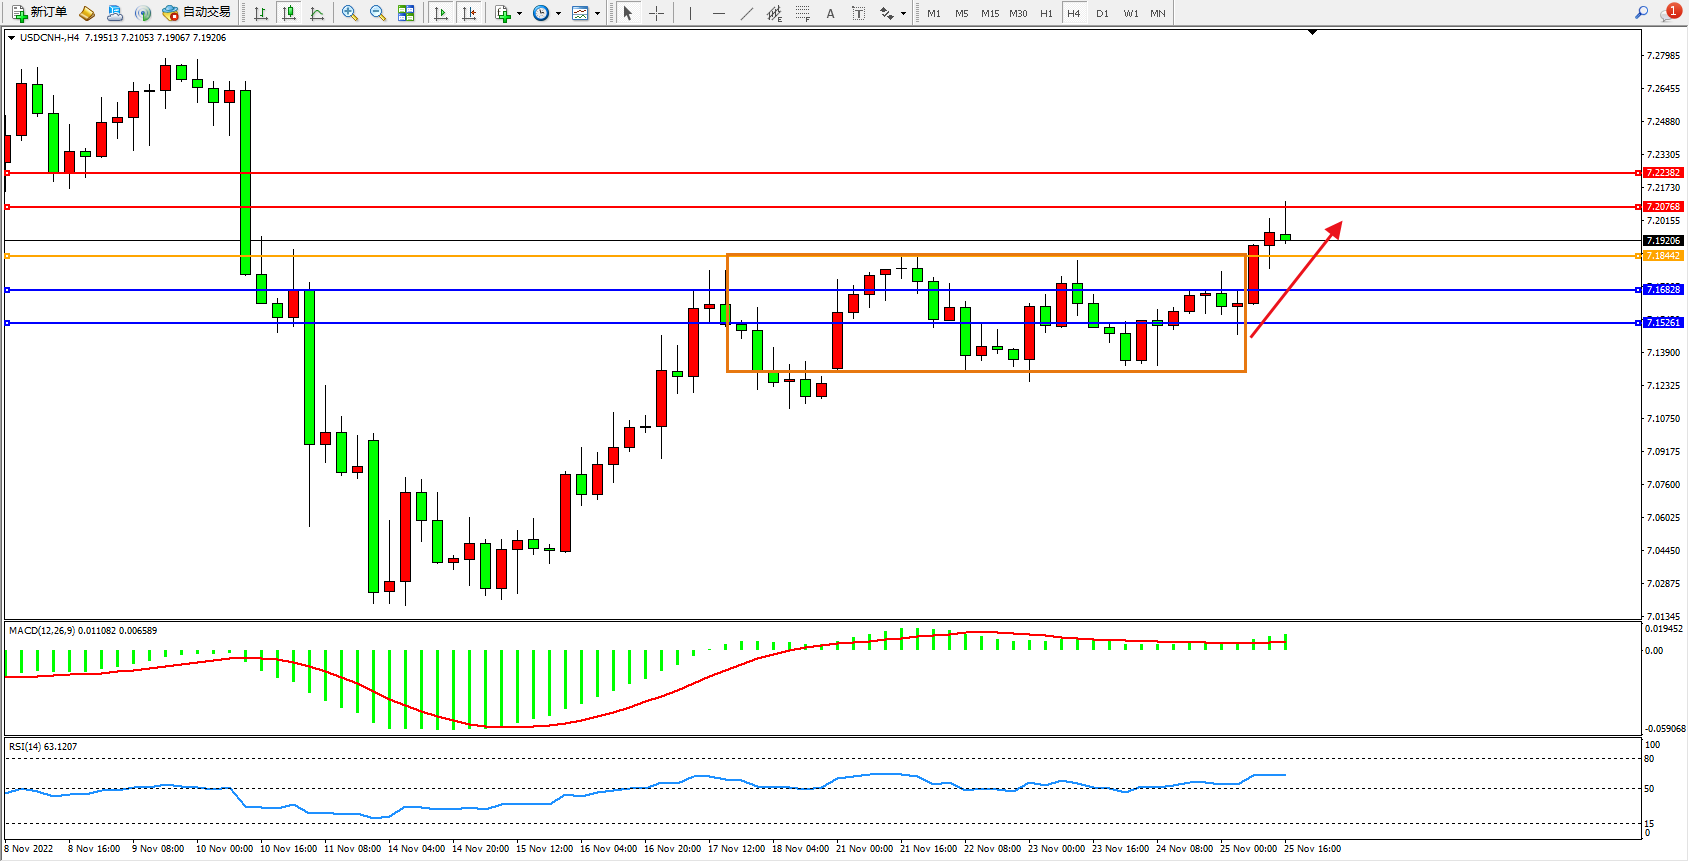Select candlestick chart mode

coord(289,13)
